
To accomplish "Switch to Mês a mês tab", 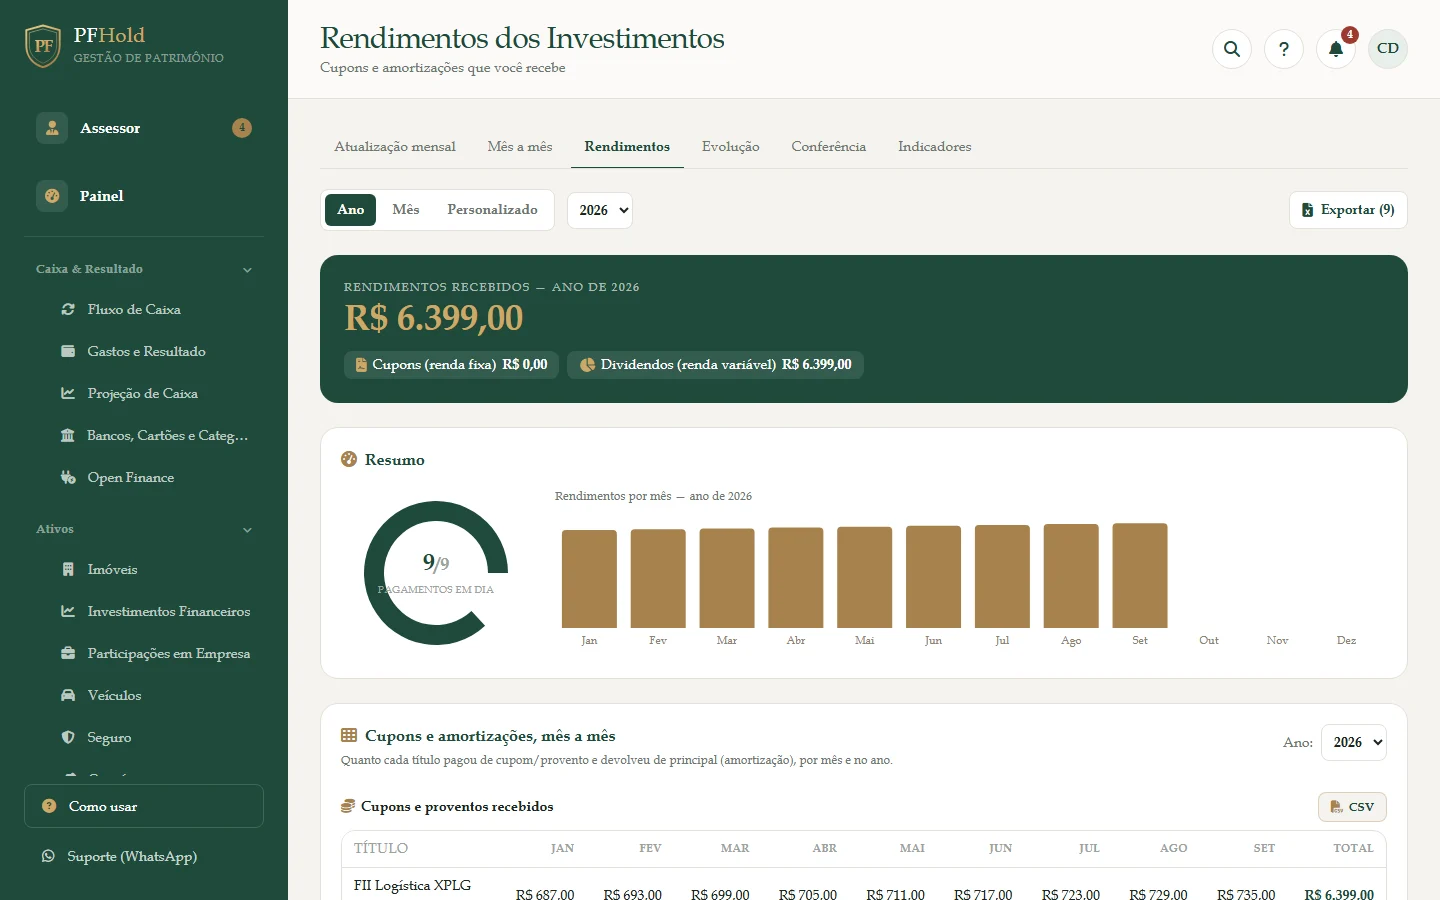I will tap(520, 146).
